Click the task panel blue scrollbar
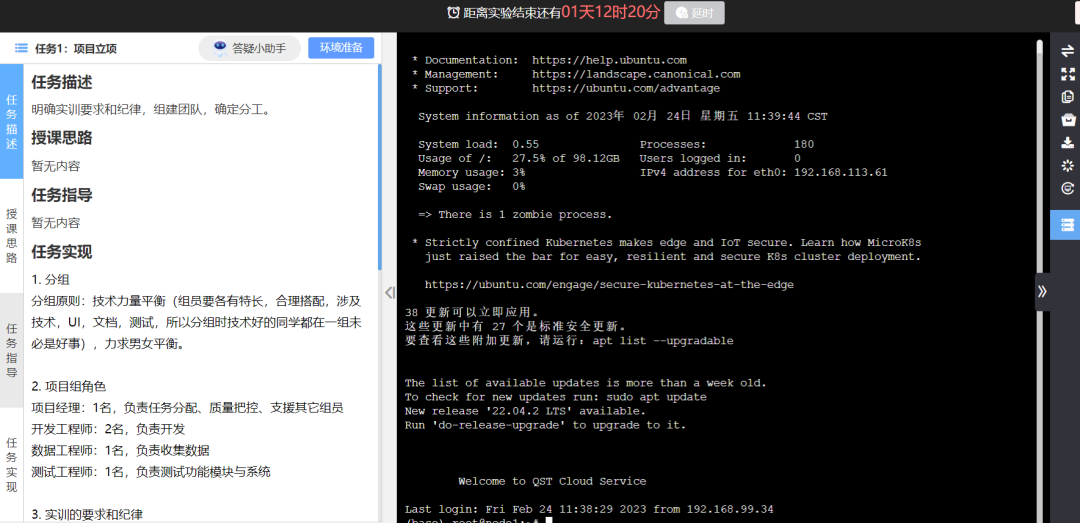The width and height of the screenshot is (1080, 523). pyautogui.click(x=380, y=167)
